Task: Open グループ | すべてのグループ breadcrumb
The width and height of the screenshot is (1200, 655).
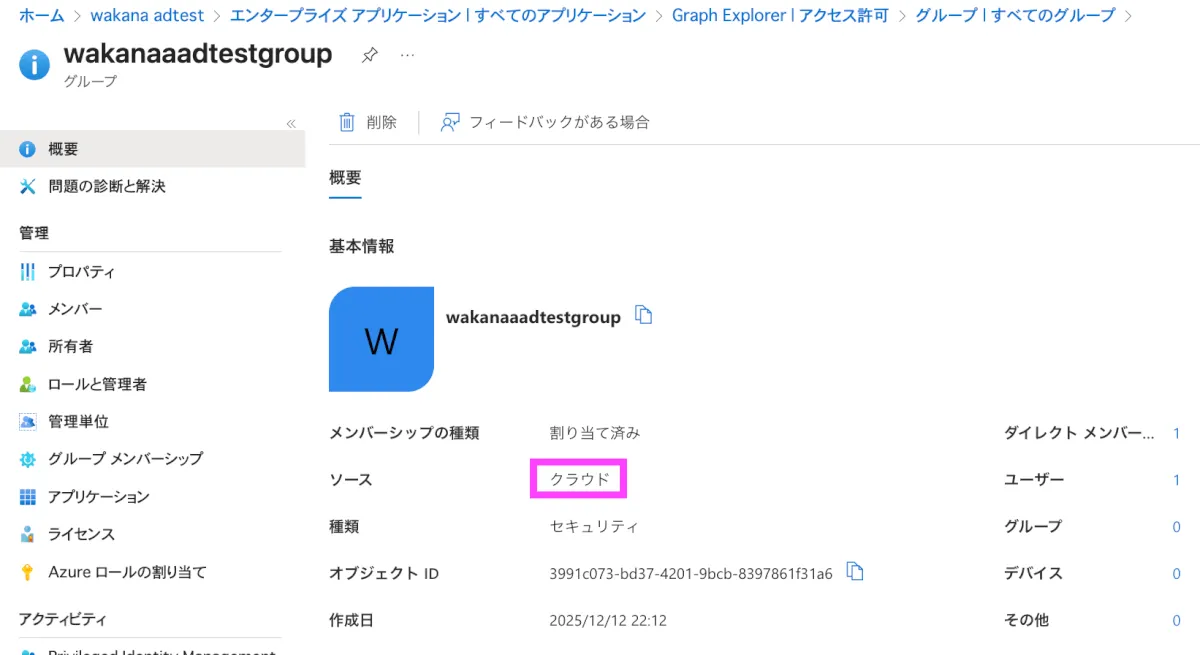Action: (x=1015, y=16)
